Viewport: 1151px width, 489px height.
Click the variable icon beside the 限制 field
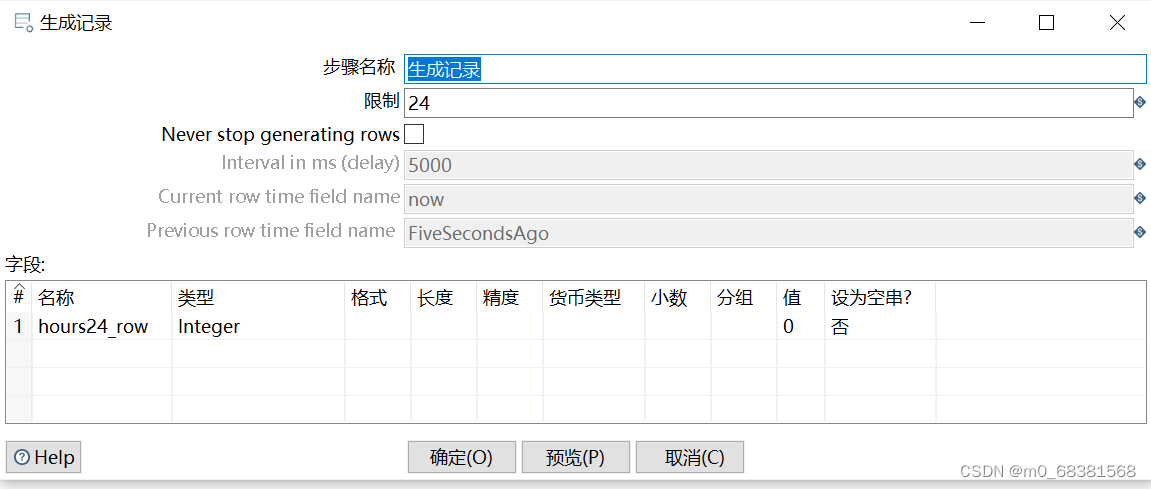click(1140, 103)
